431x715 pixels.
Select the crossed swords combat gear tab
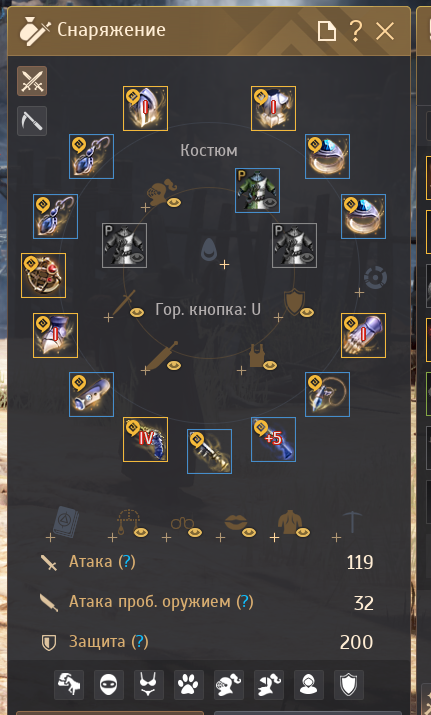pos(32,81)
